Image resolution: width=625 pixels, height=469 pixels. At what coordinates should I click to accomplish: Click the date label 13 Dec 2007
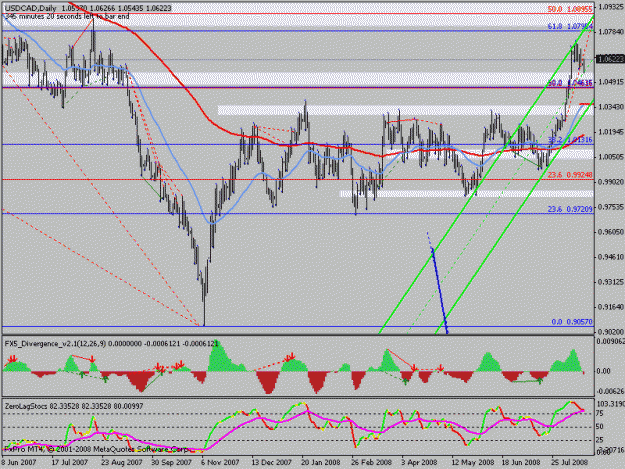(271, 463)
